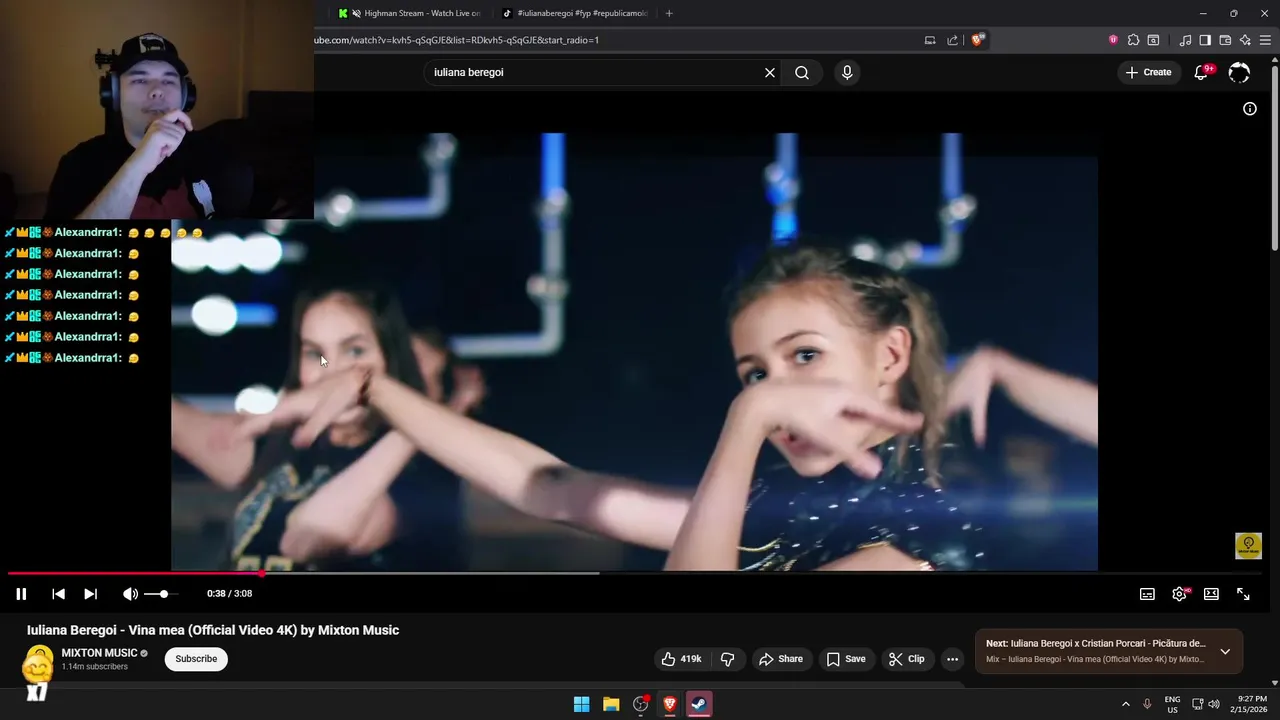Switch to theater mode view
The height and width of the screenshot is (720, 1280).
(x=1211, y=594)
